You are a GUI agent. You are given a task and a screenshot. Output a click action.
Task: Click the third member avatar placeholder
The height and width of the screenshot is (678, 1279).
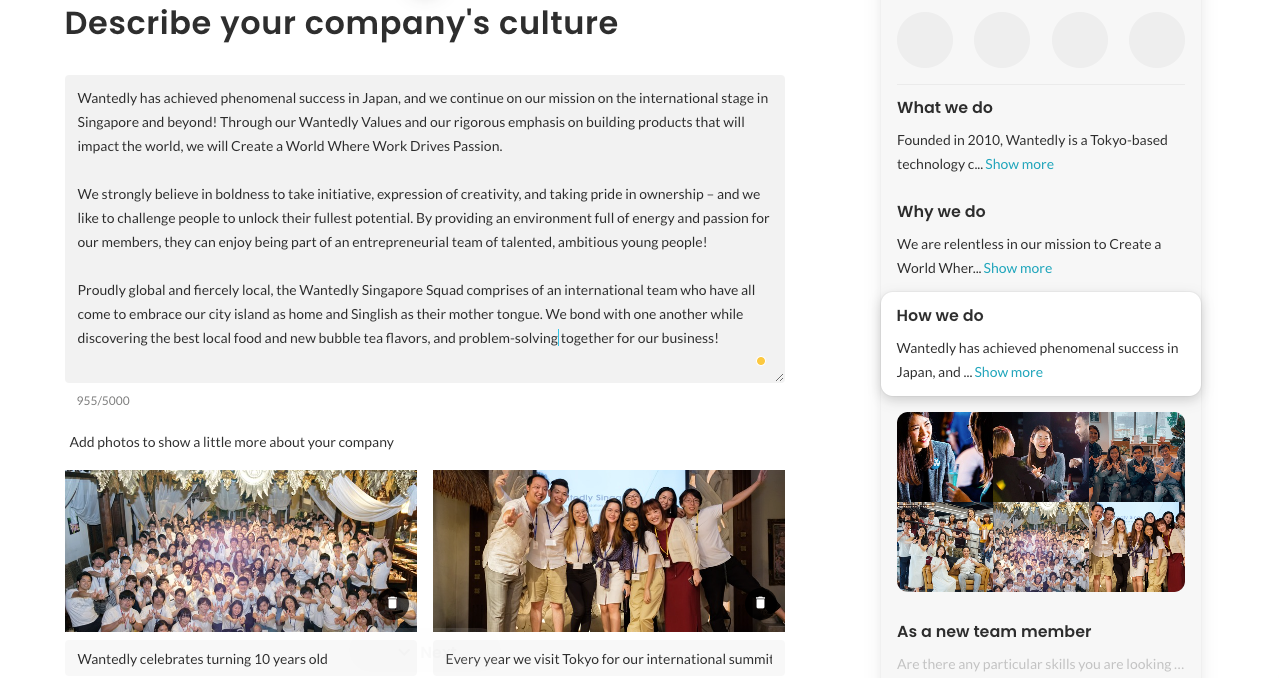pyautogui.click(x=1080, y=40)
